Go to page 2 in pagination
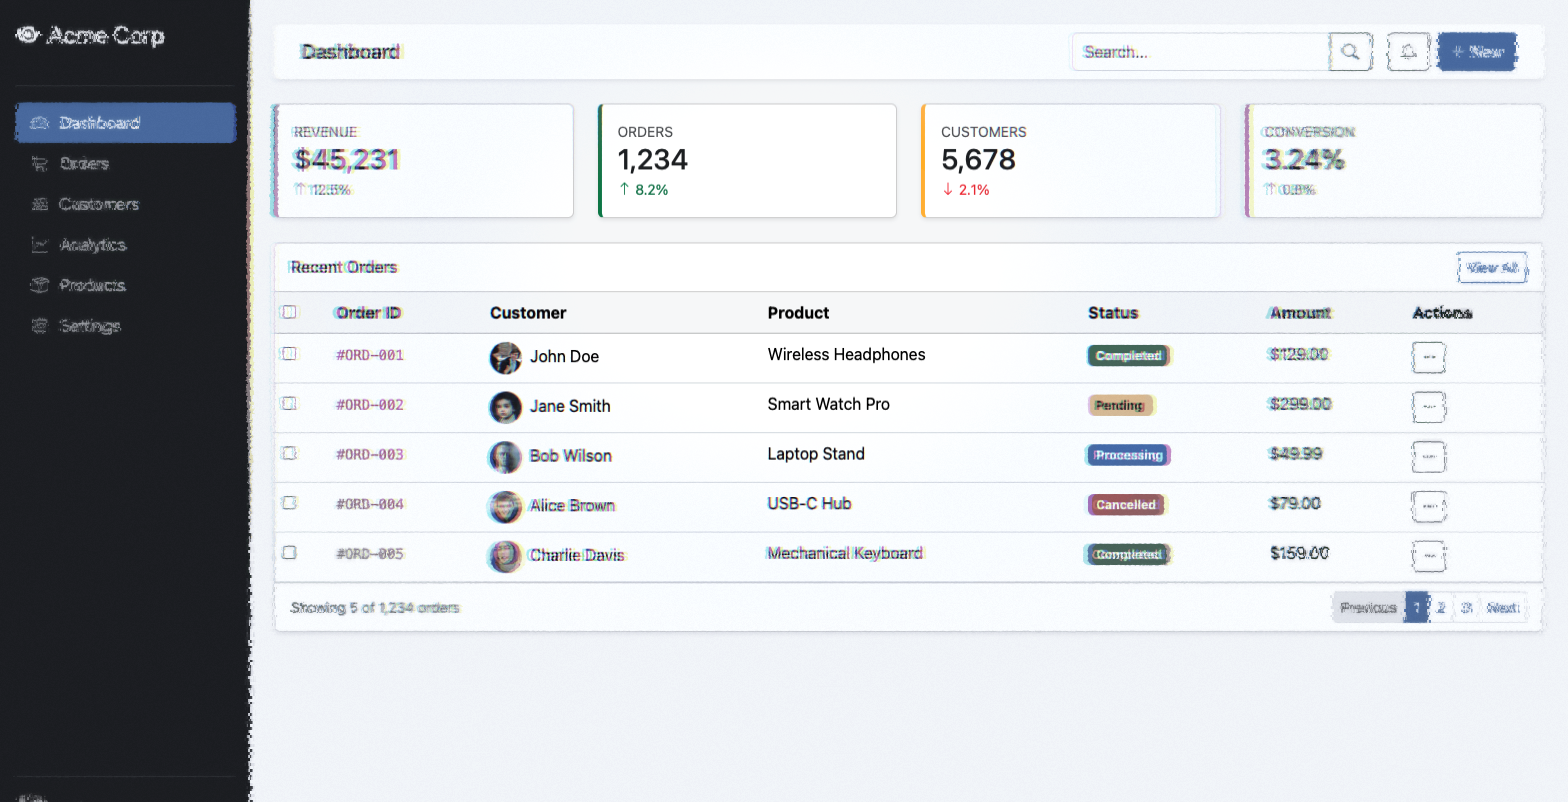 [1441, 607]
